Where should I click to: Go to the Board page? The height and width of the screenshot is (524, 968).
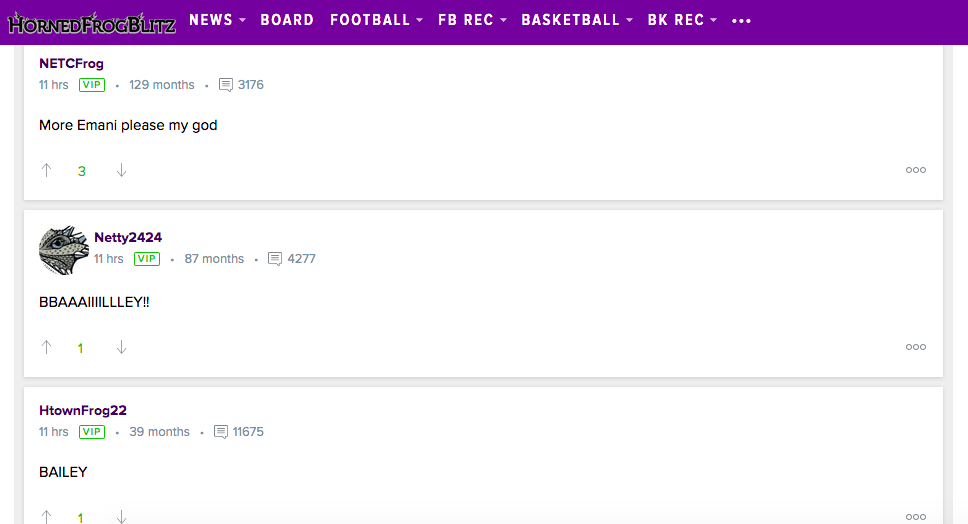[287, 20]
